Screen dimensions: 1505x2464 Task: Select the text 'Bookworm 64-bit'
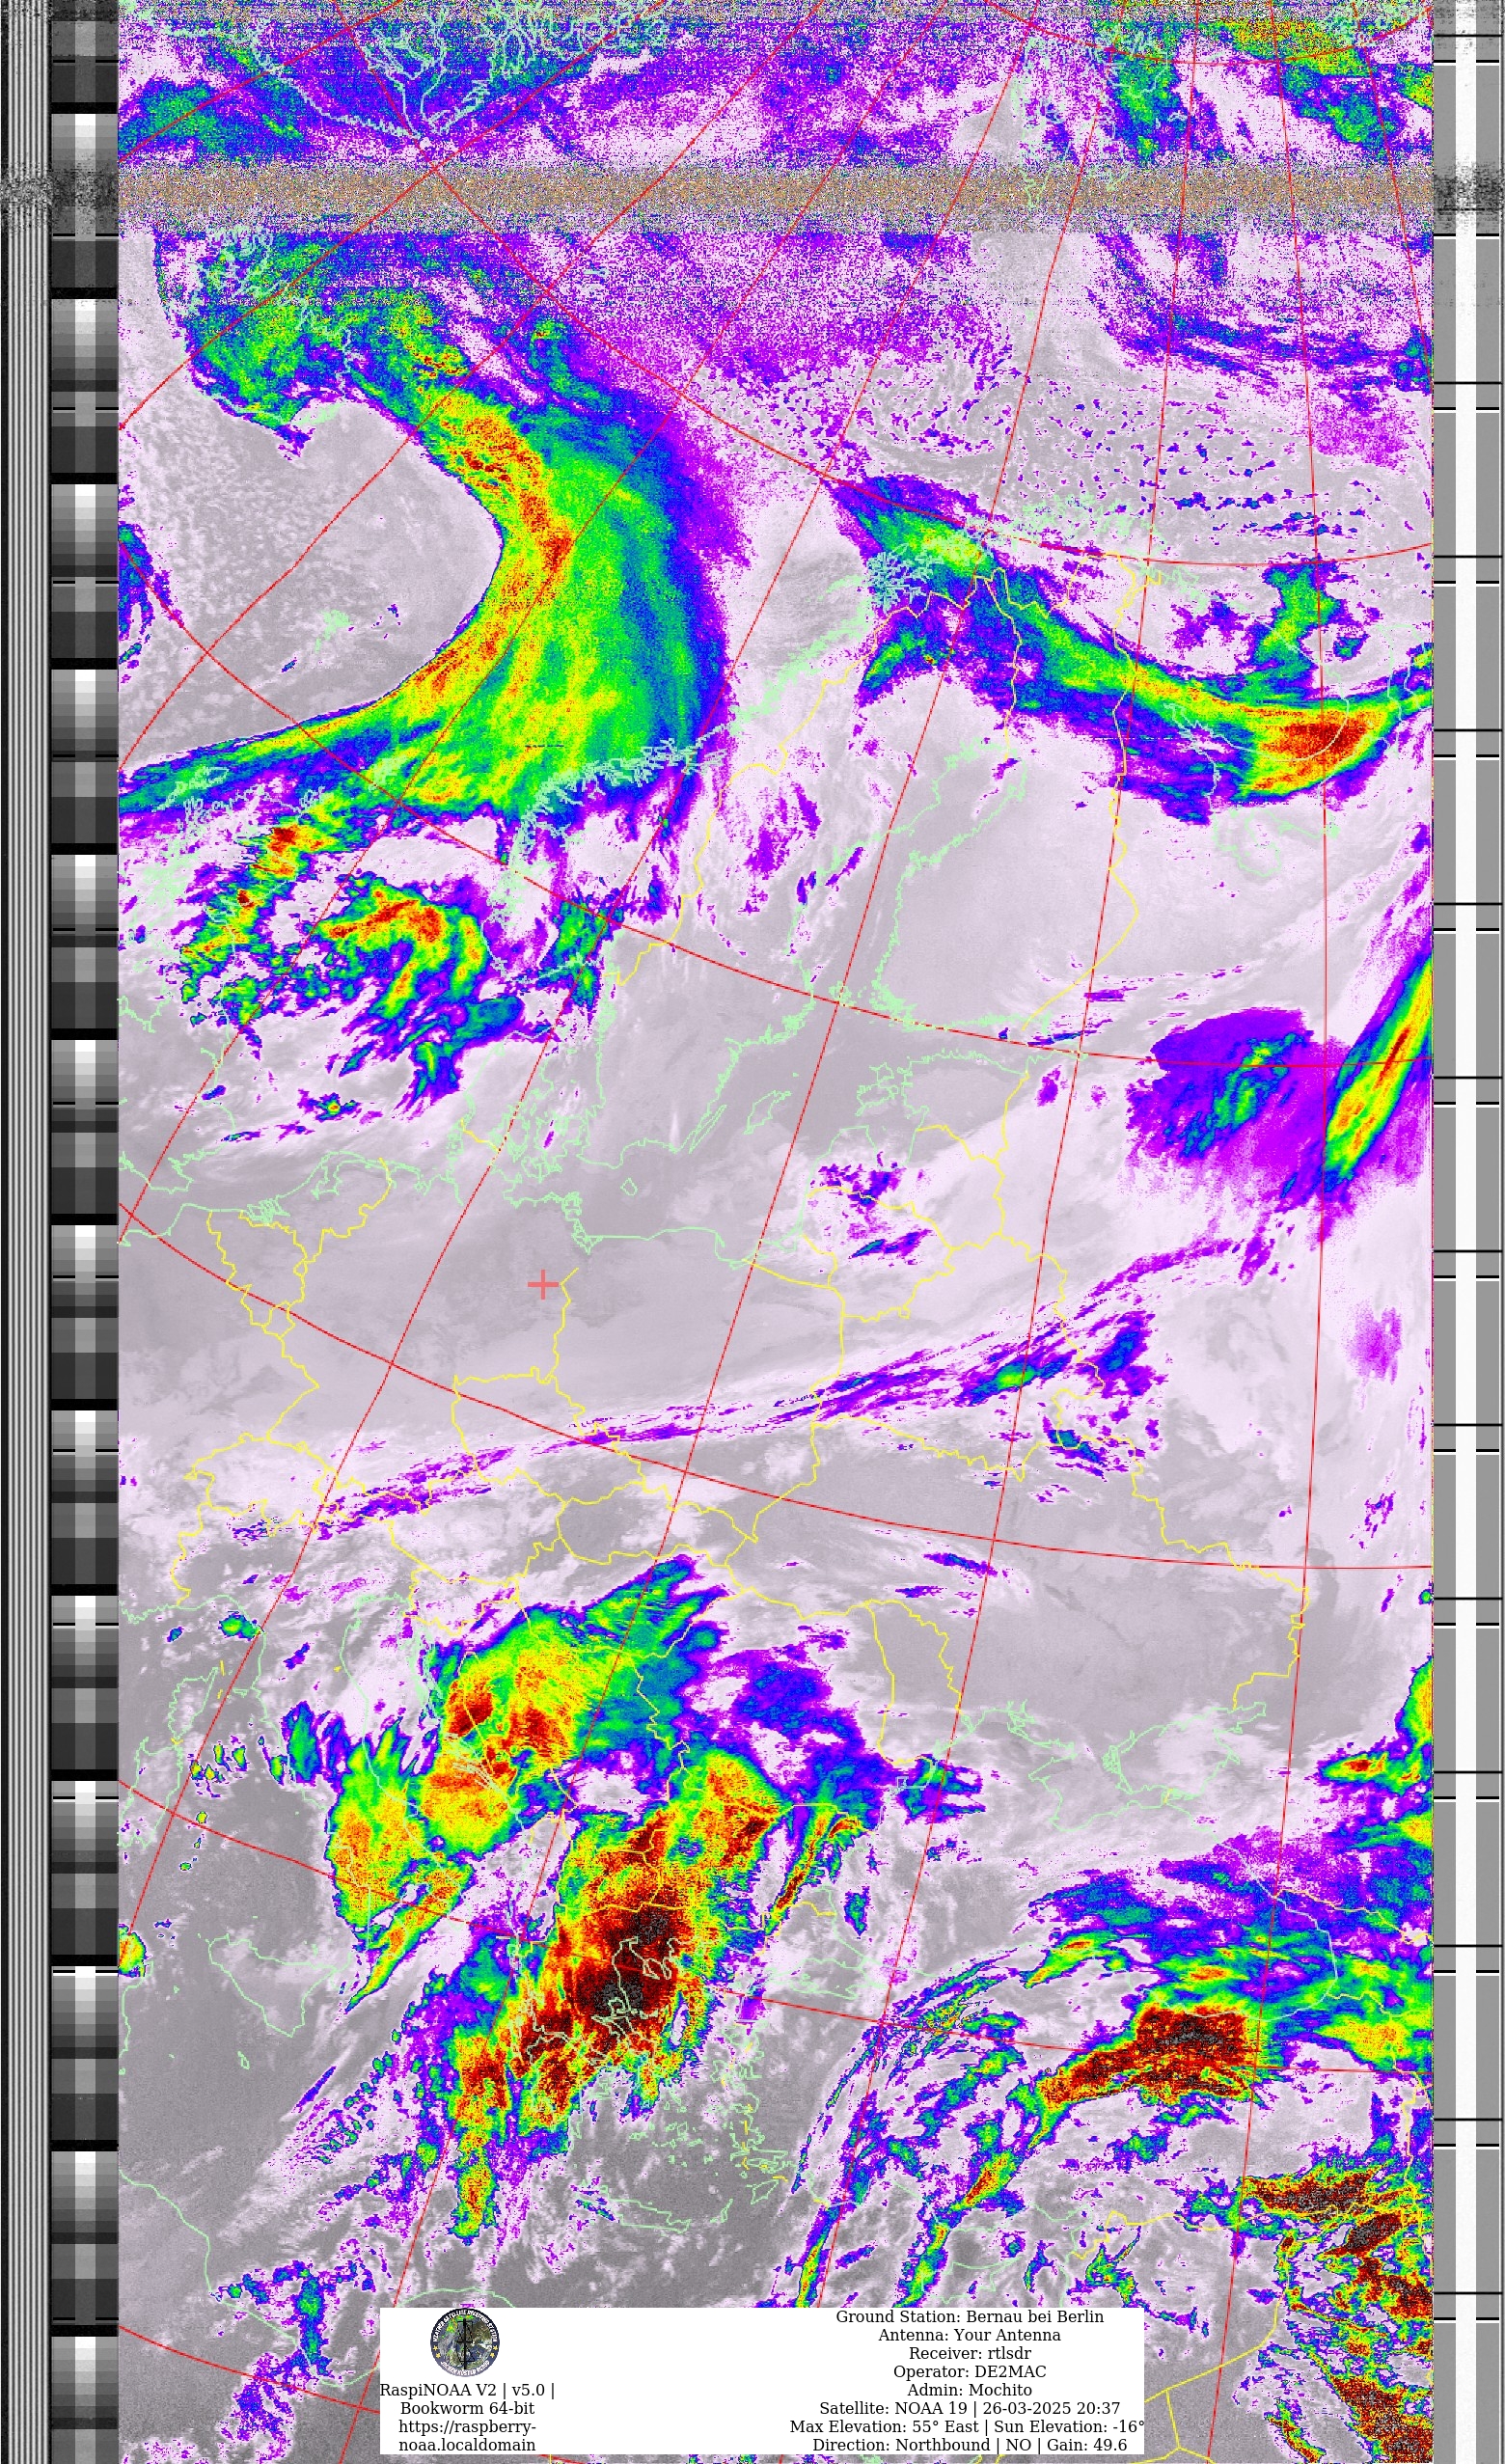[x=467, y=2408]
